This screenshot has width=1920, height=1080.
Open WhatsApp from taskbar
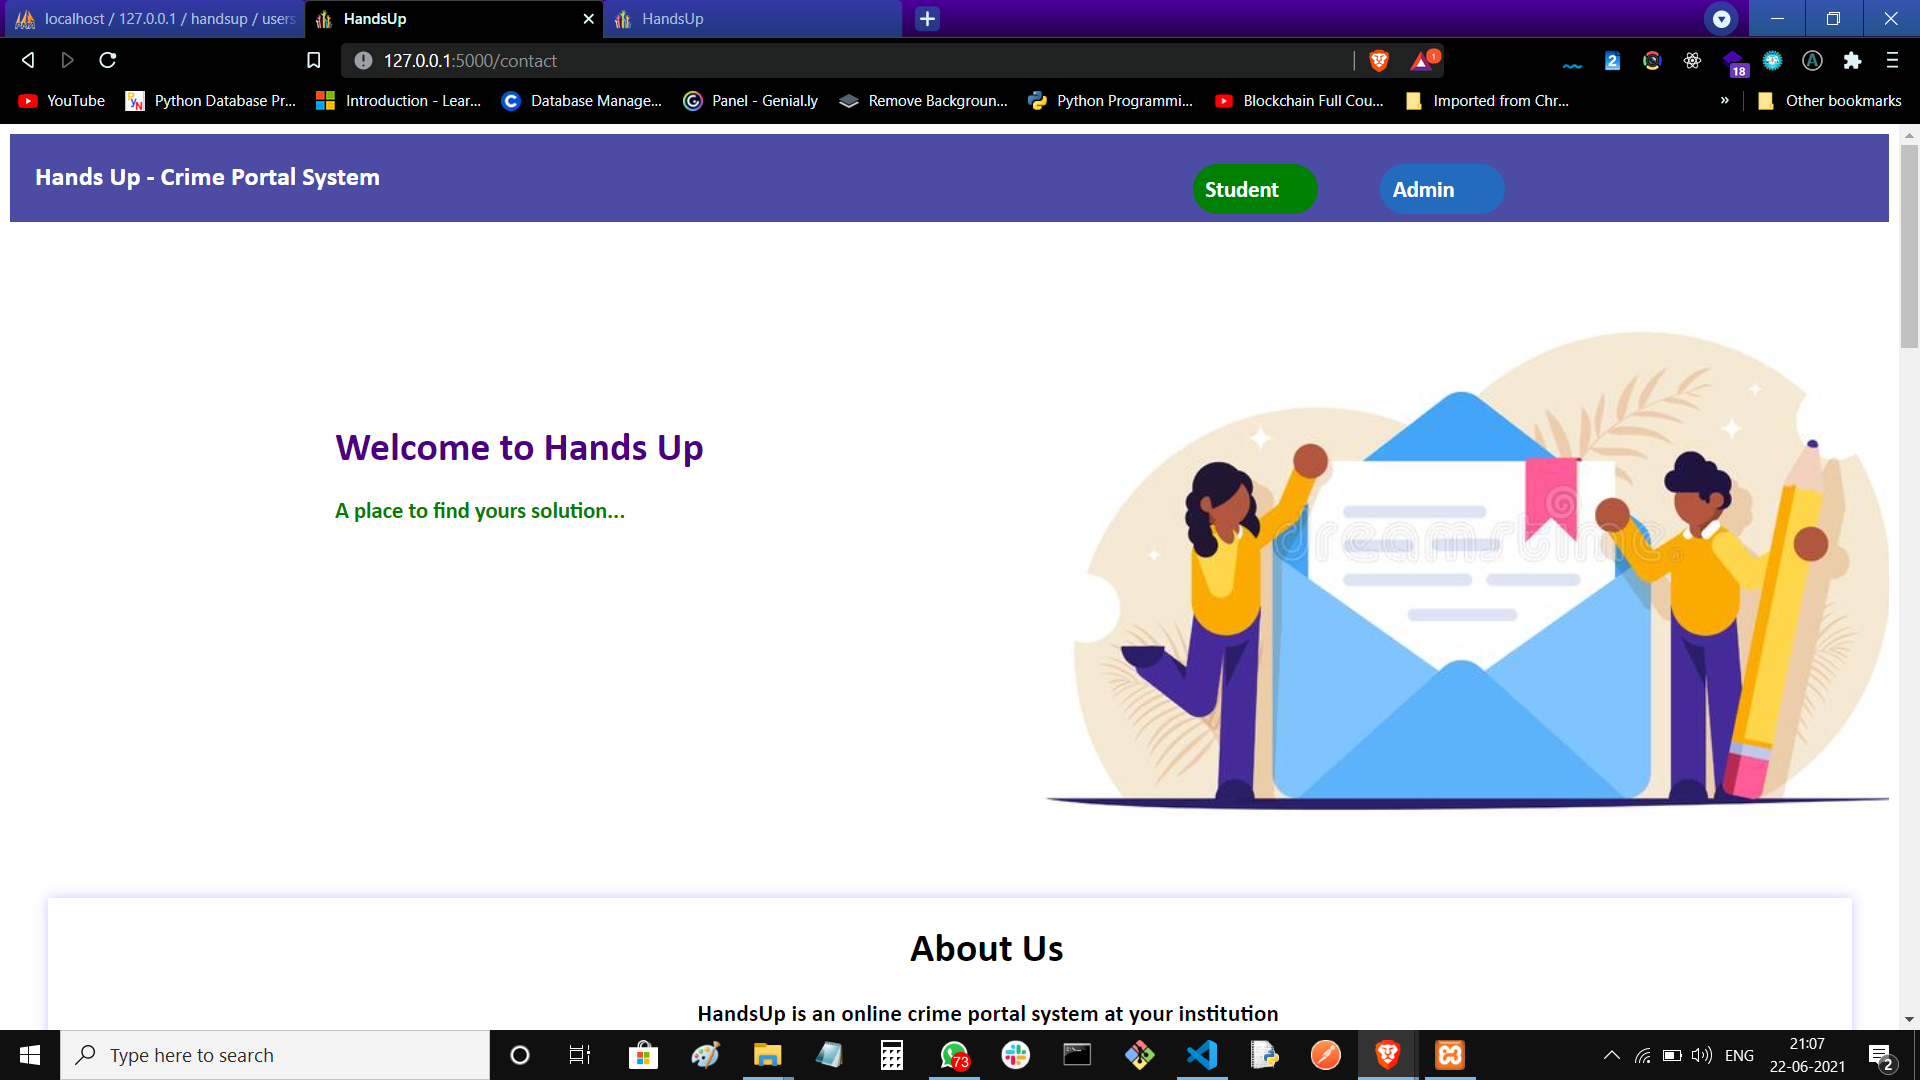point(955,1055)
